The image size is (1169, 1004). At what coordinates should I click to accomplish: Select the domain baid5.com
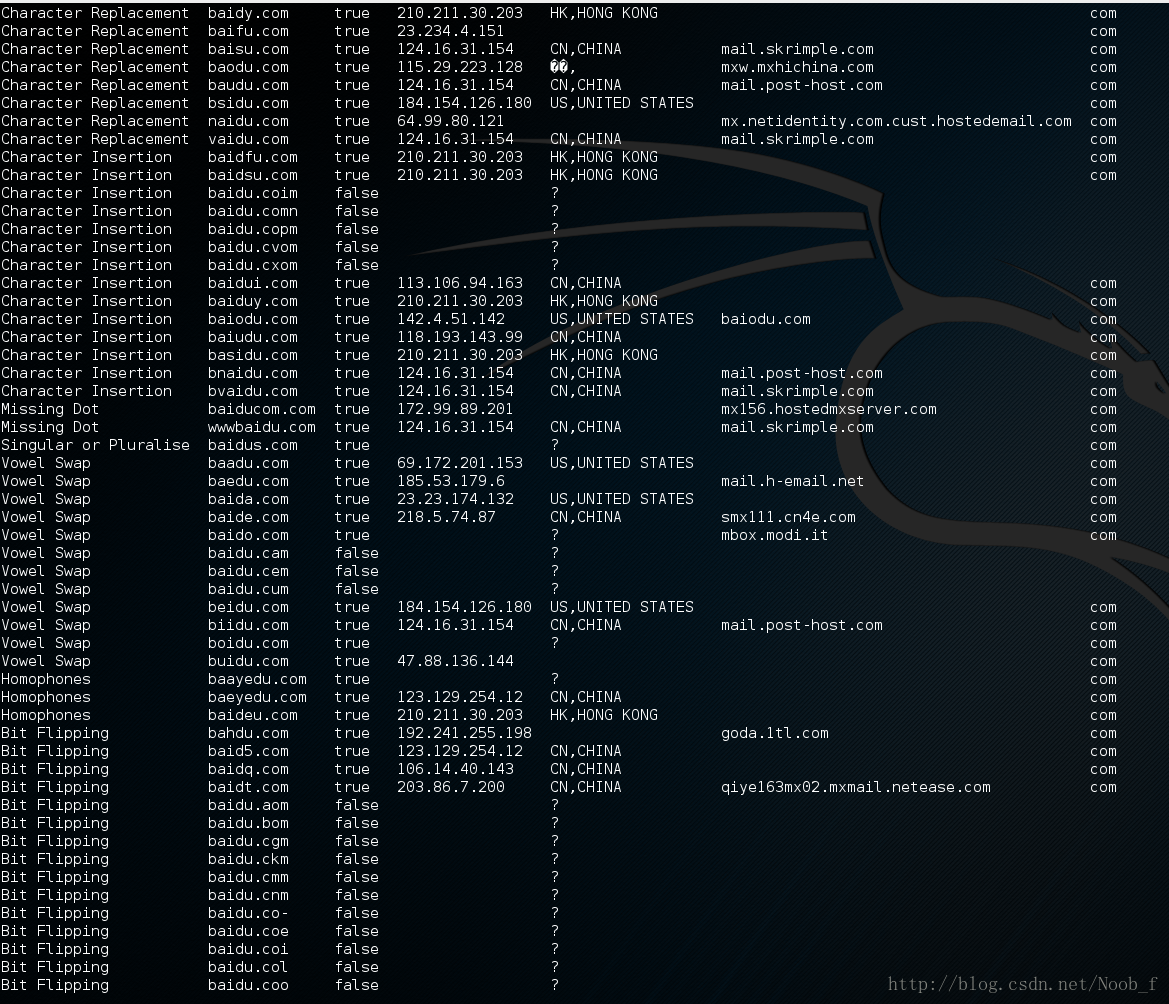248,751
